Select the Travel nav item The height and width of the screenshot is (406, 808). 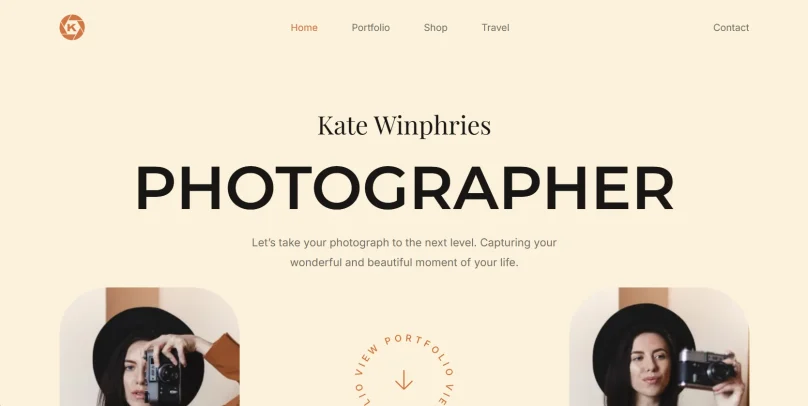[x=495, y=28]
